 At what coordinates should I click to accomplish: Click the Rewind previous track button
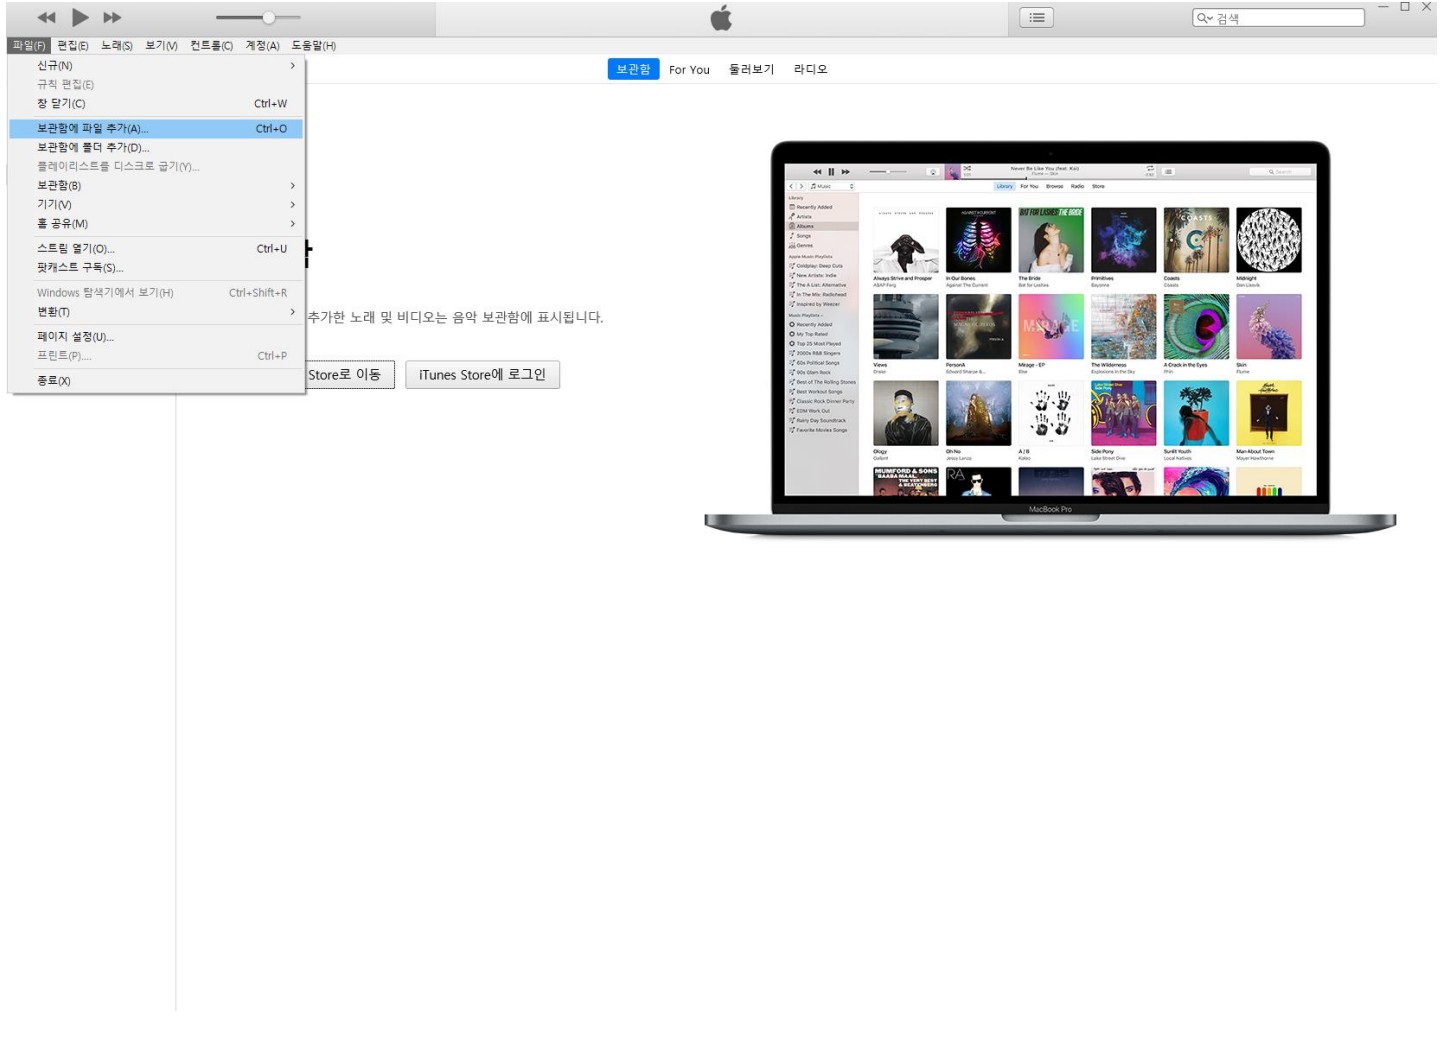(46, 17)
